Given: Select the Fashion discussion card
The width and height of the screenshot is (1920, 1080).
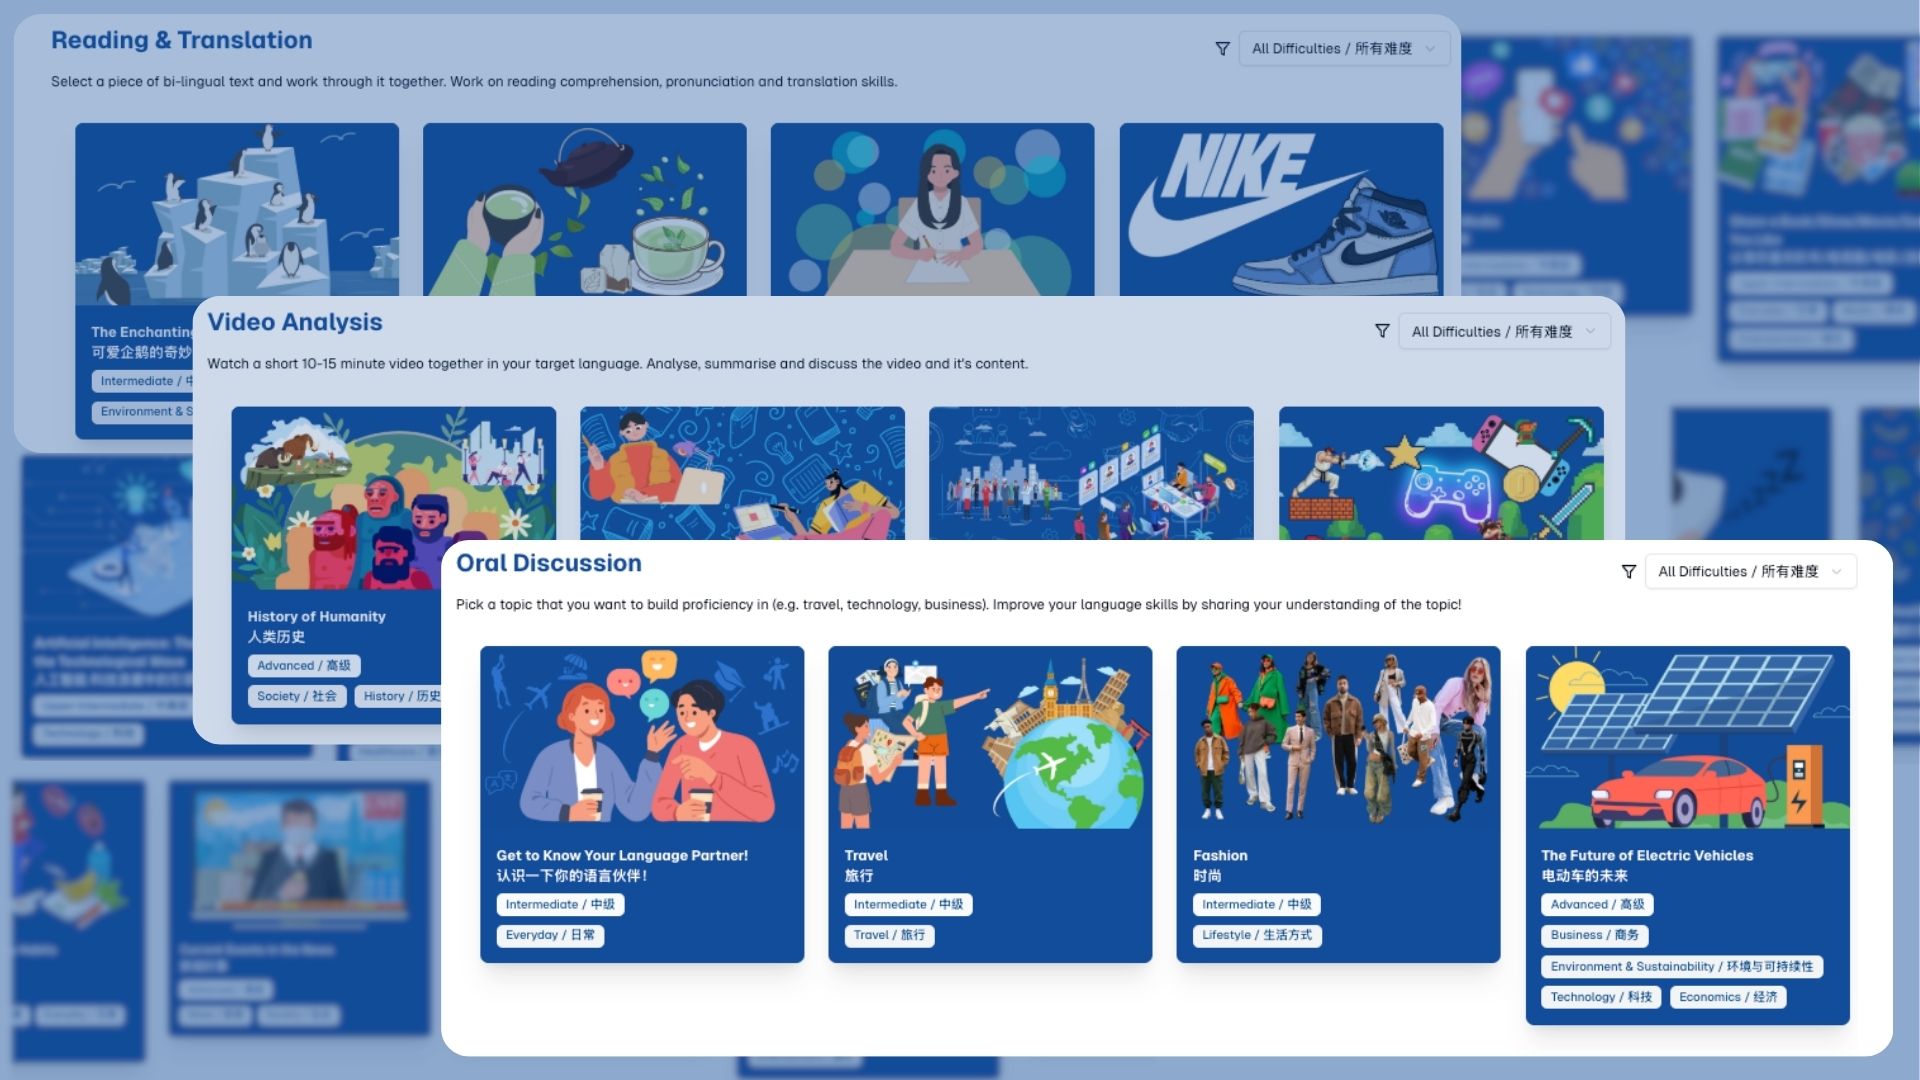Looking at the screenshot, I should pyautogui.click(x=1338, y=804).
